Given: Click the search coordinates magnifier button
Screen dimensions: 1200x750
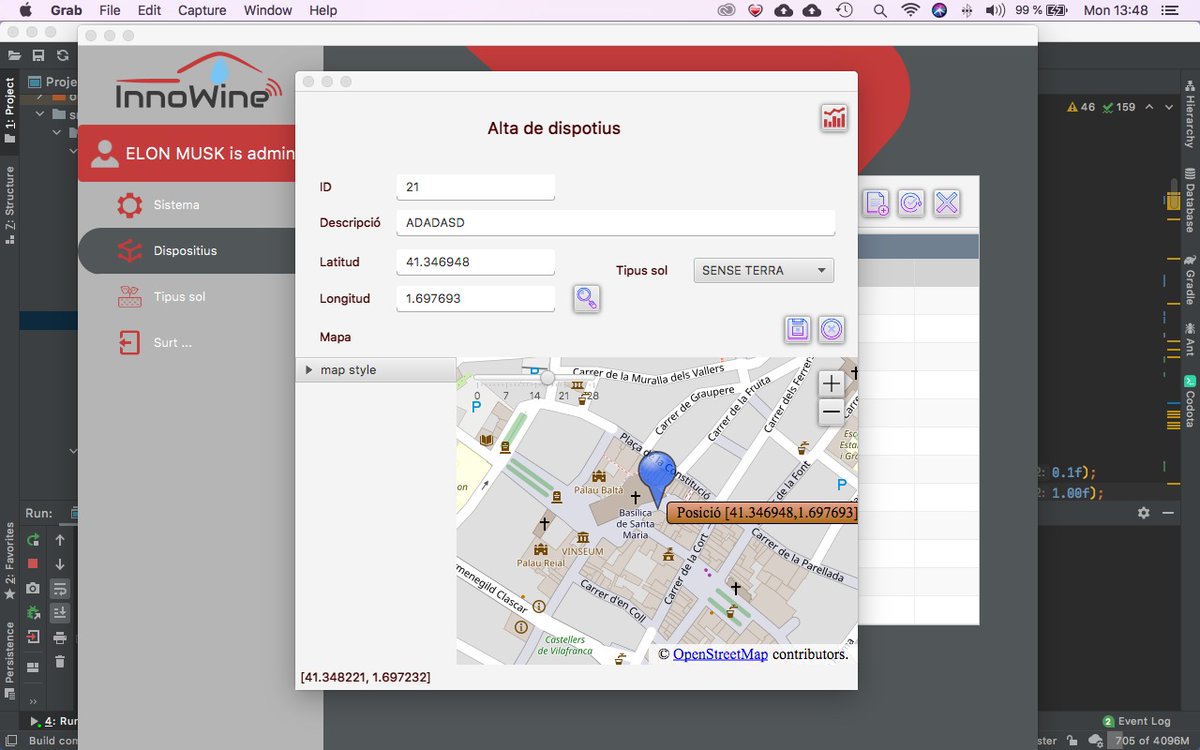Looking at the screenshot, I should (x=587, y=298).
